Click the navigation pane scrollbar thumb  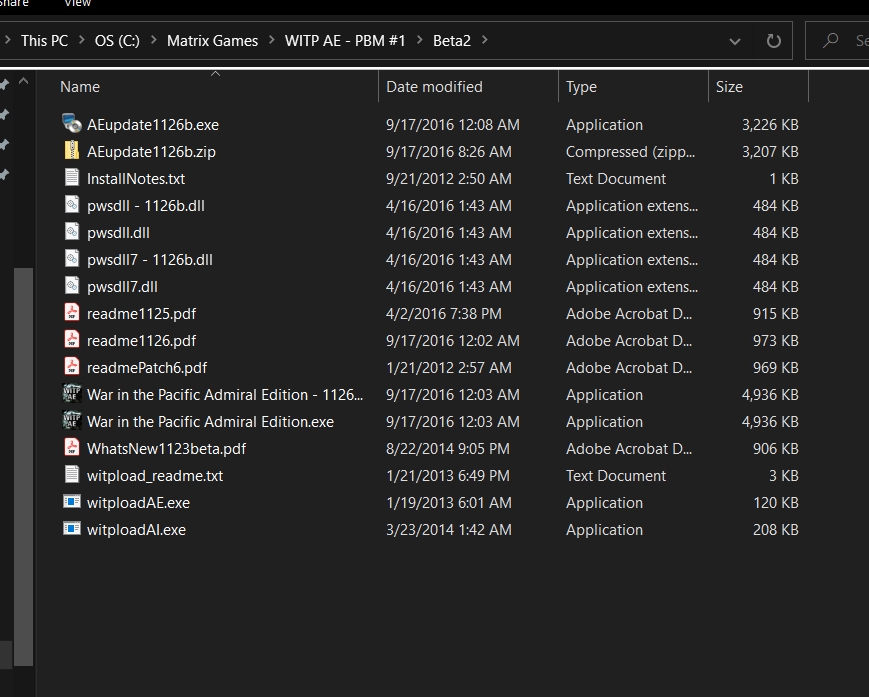(x=23, y=467)
